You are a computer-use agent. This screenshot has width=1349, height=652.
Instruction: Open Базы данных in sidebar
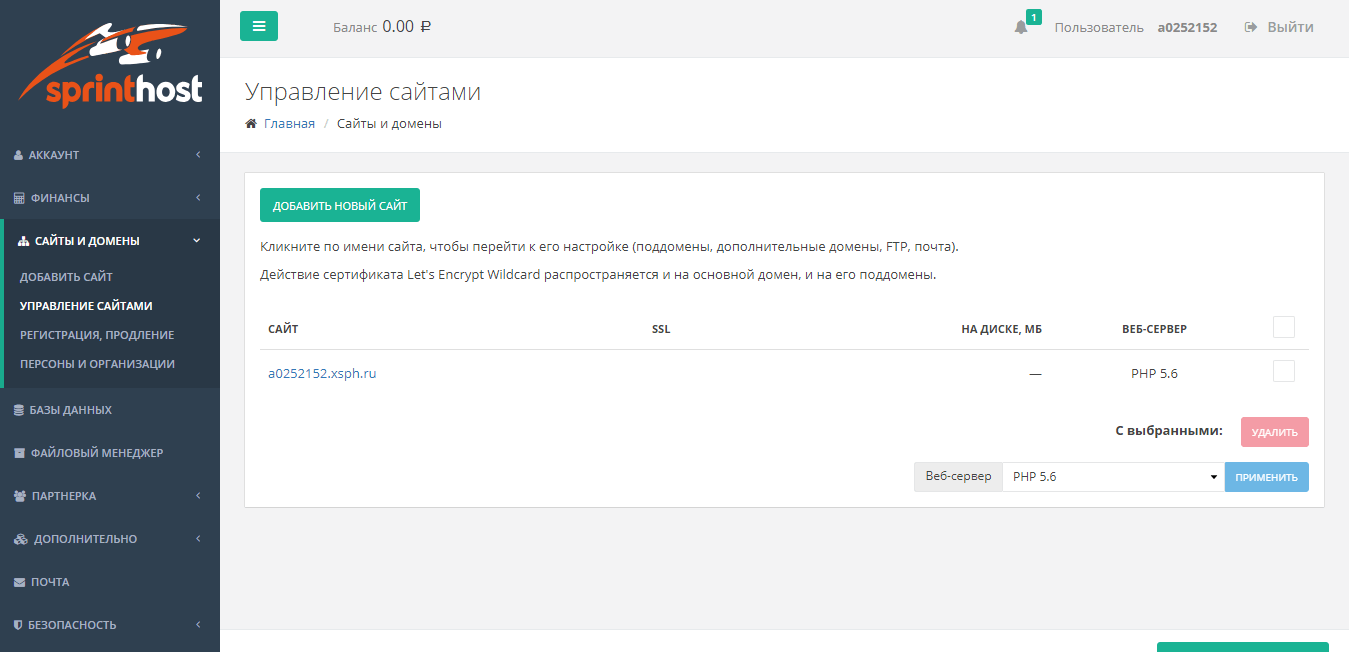[70, 410]
